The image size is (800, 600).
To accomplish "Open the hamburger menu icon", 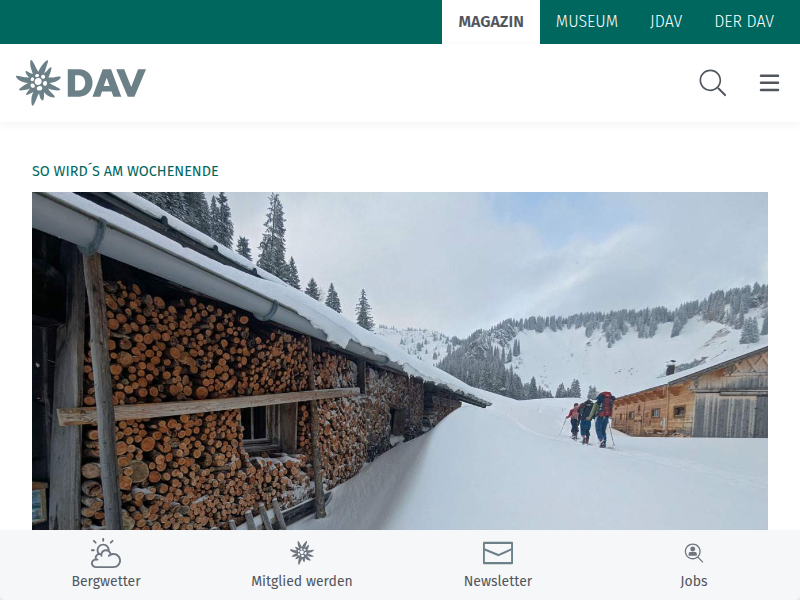I will 769,83.
